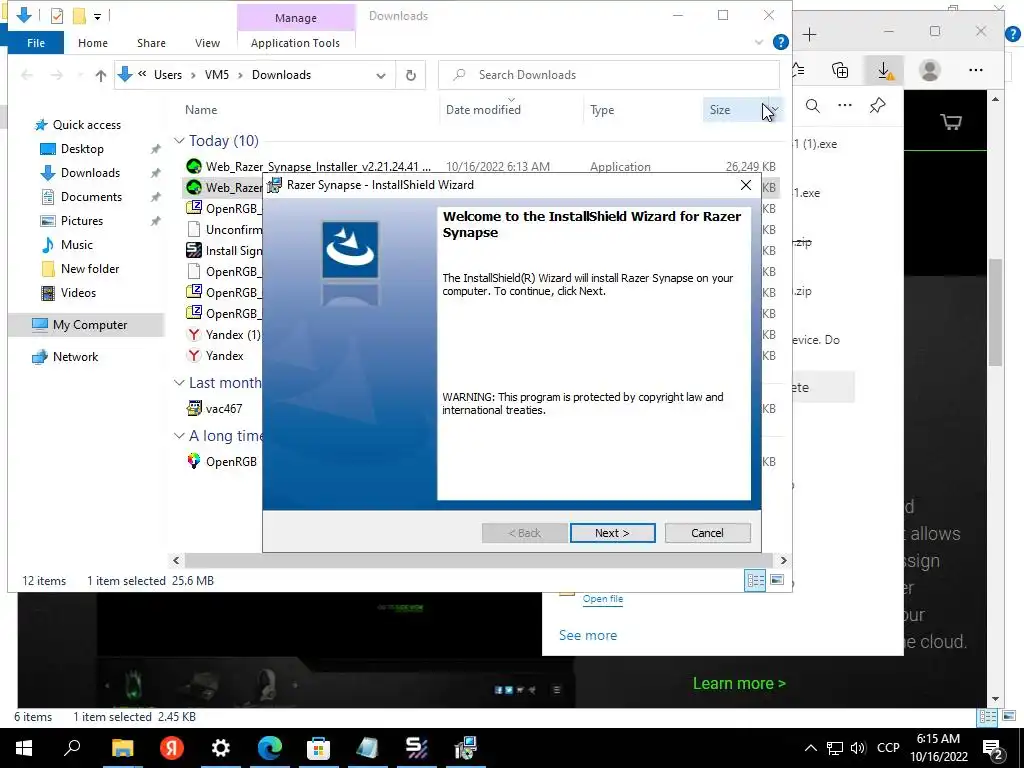
Task: Open the Windows Start menu
Action: tap(24, 748)
